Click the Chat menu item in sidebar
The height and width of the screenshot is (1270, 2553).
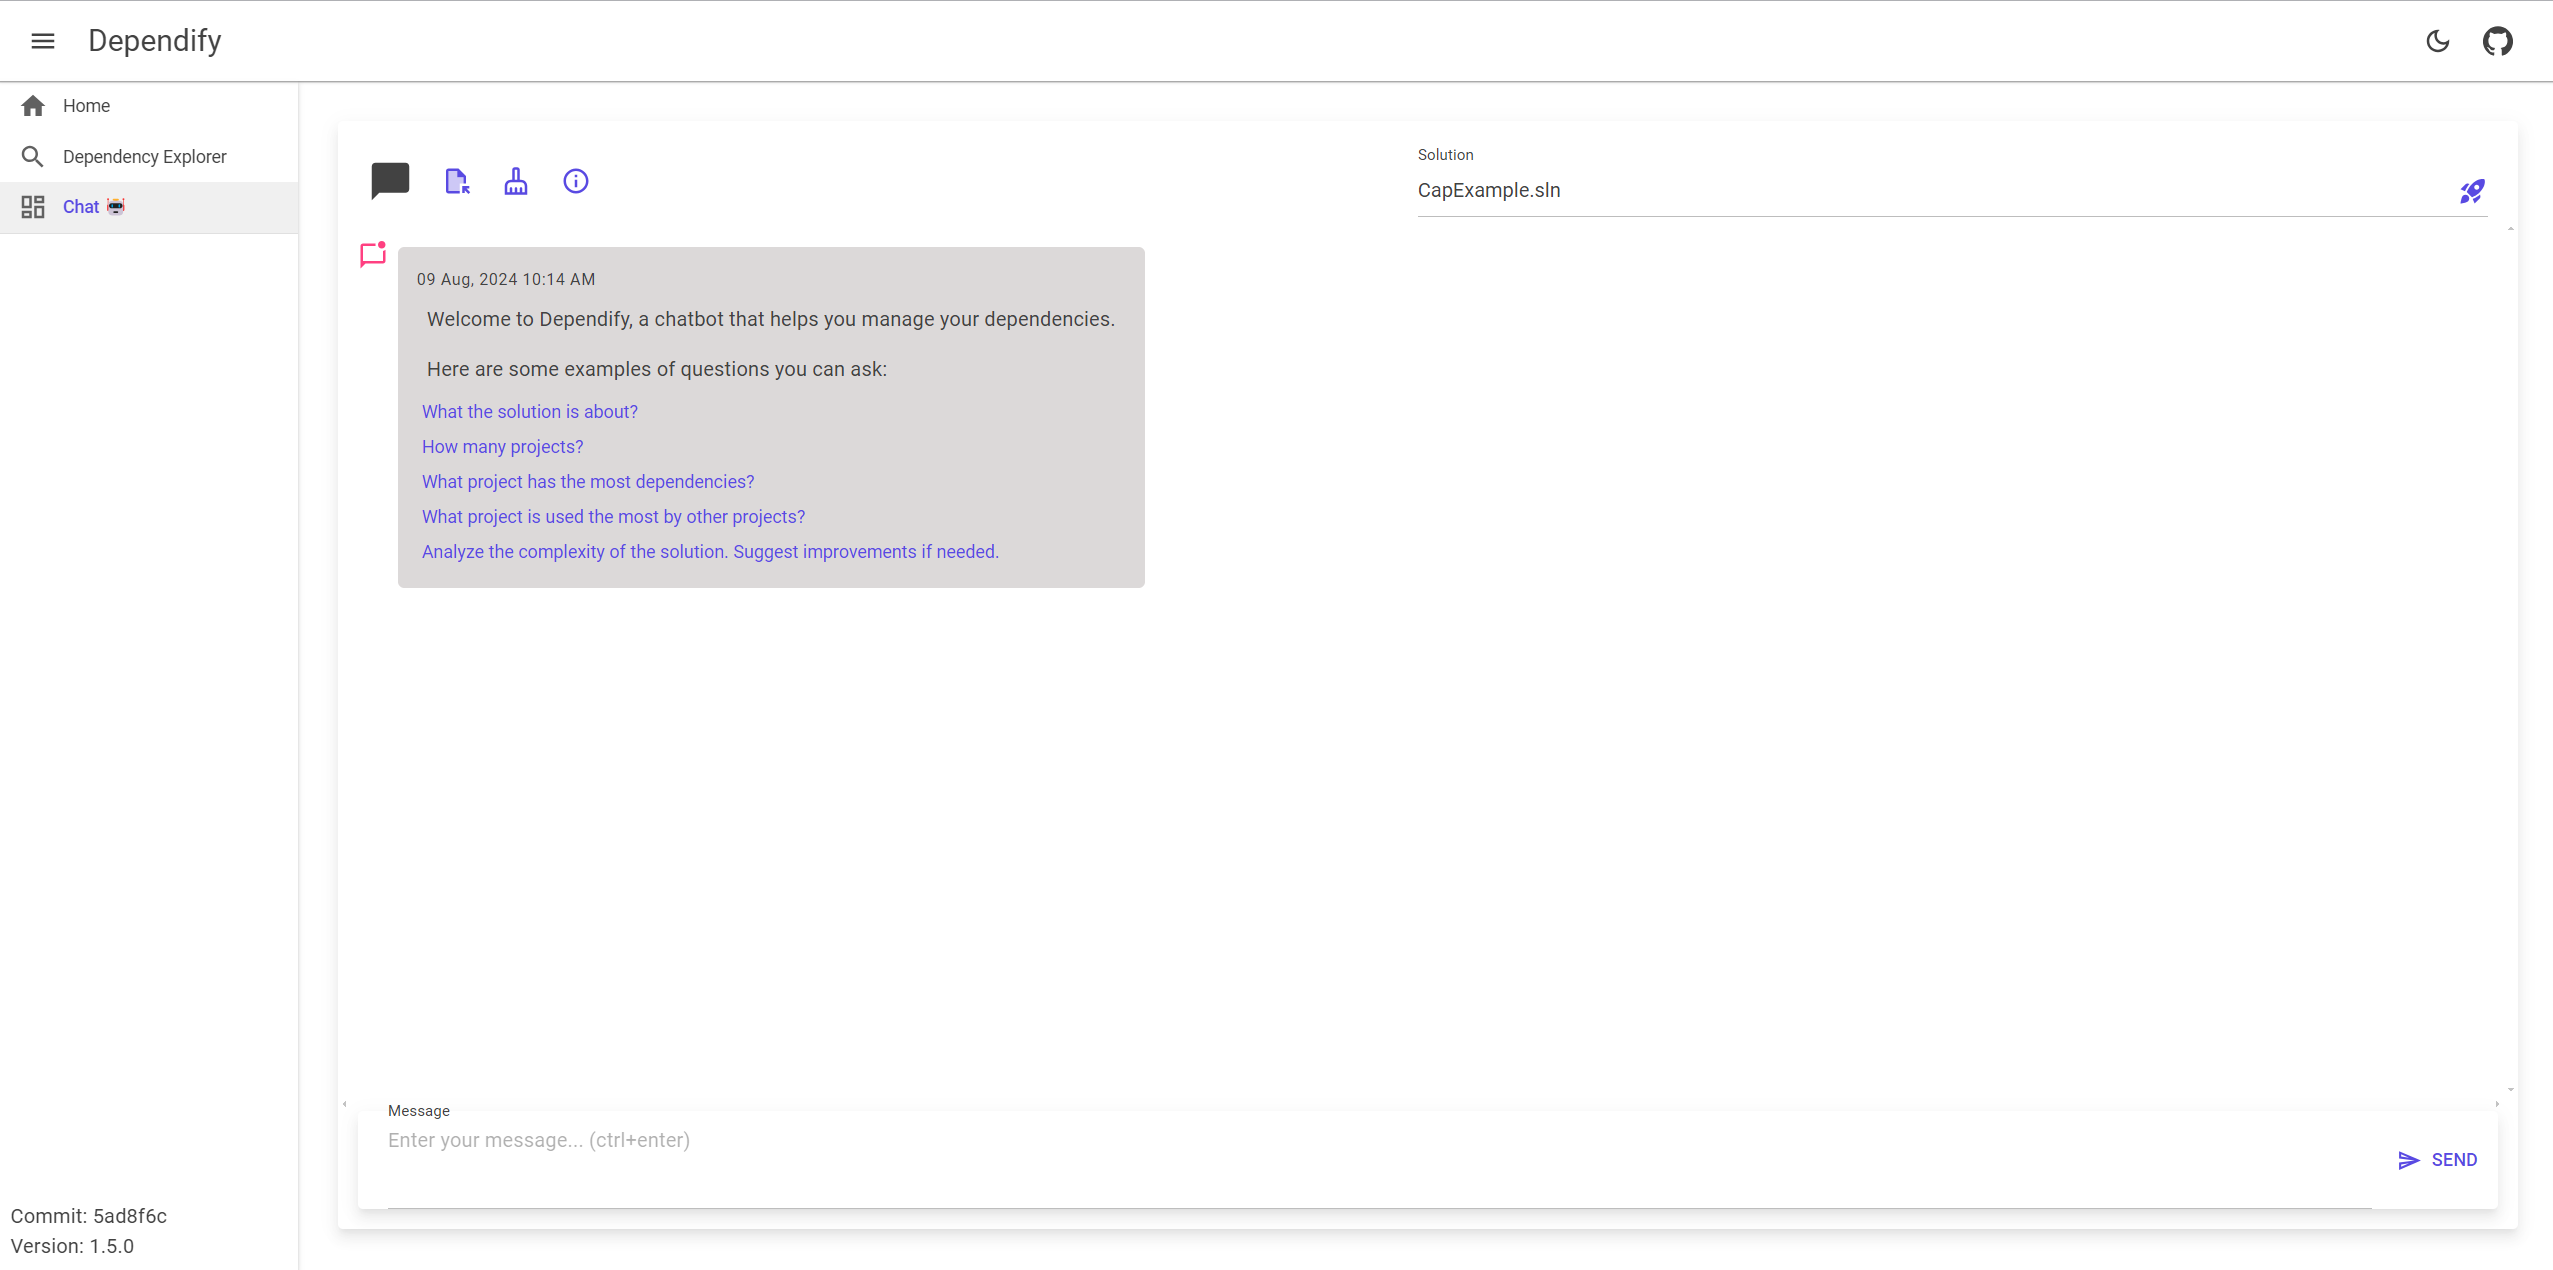(x=94, y=207)
